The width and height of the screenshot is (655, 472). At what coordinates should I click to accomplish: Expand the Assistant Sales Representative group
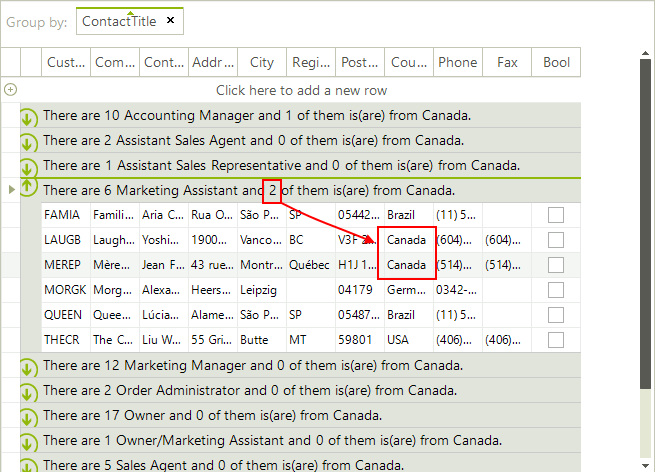28,167
